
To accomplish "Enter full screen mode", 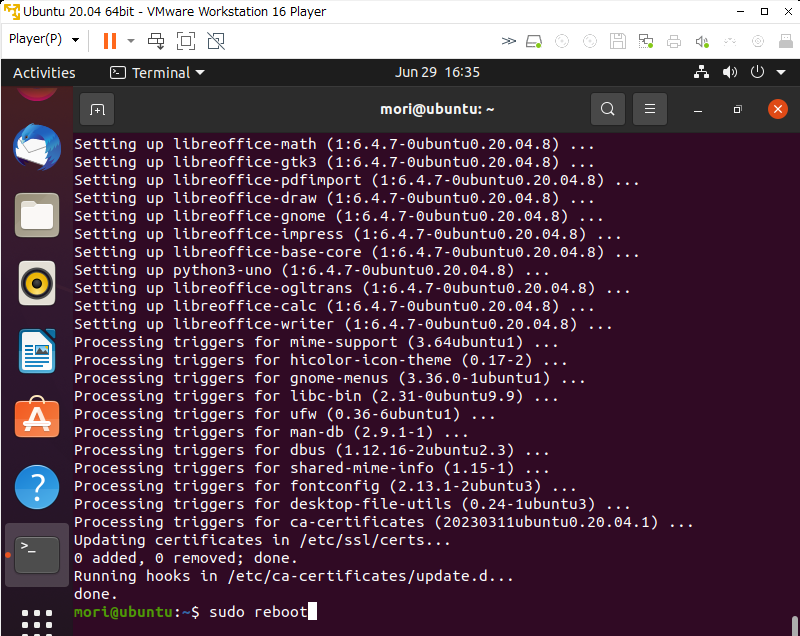I will [186, 41].
